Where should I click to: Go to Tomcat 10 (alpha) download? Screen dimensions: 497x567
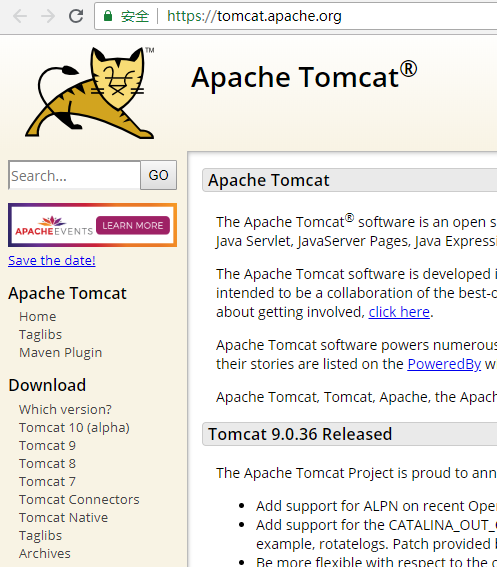tap(75, 427)
